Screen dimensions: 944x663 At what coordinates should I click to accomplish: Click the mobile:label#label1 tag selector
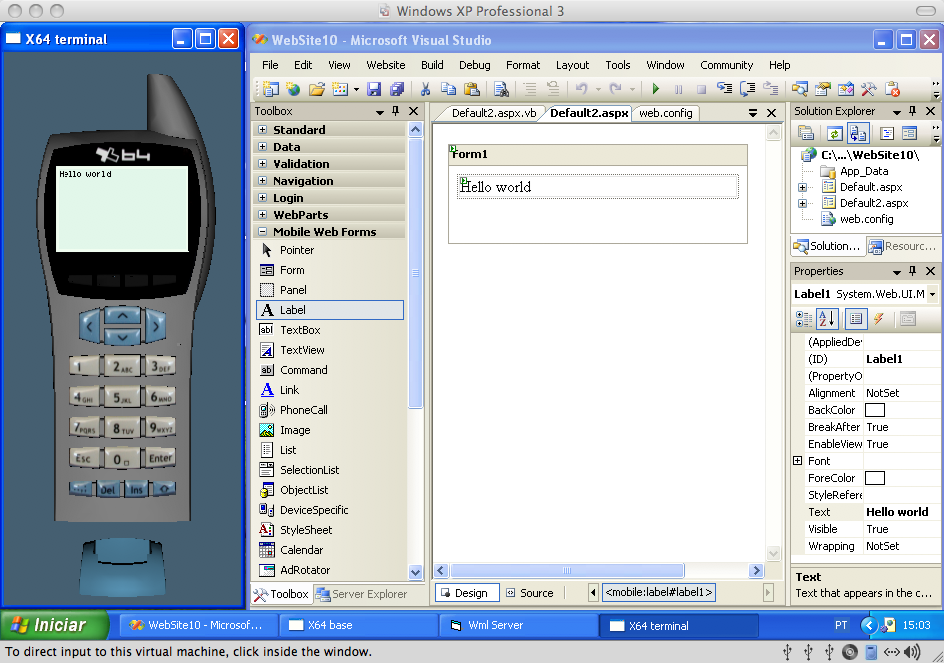pos(659,593)
